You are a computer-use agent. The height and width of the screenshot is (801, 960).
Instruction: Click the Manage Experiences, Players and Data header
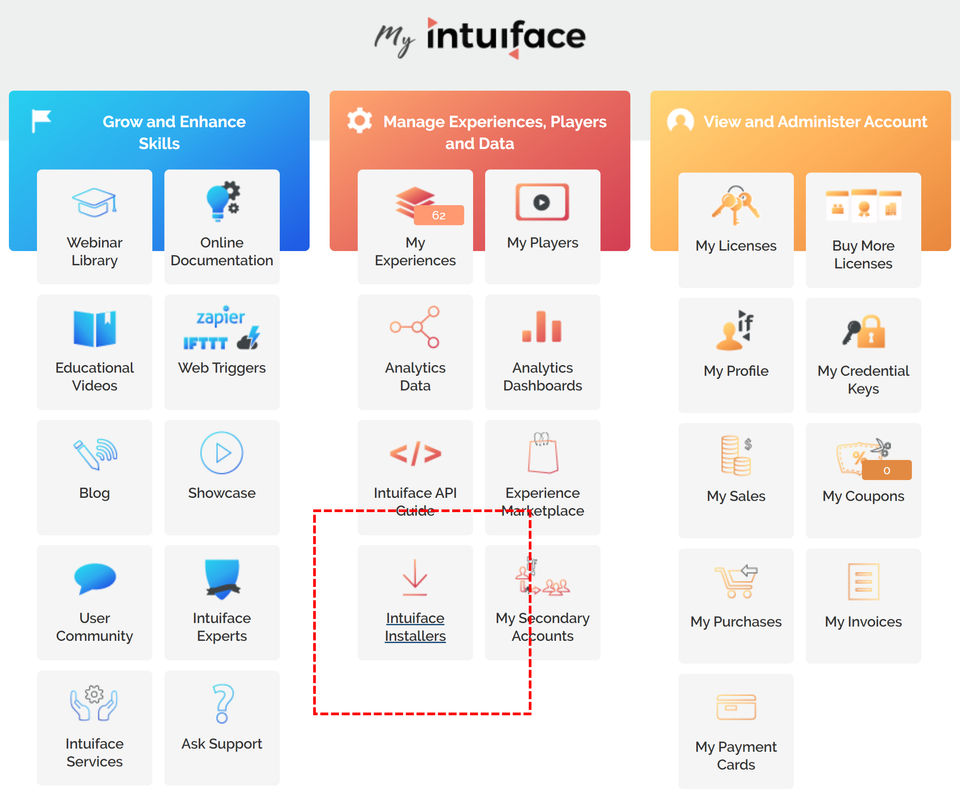[495, 132]
